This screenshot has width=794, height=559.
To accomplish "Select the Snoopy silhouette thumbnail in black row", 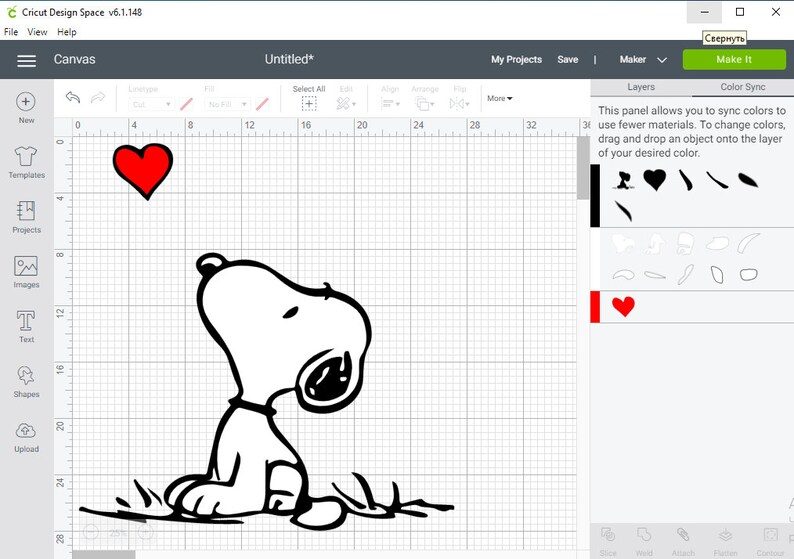I will pos(624,180).
